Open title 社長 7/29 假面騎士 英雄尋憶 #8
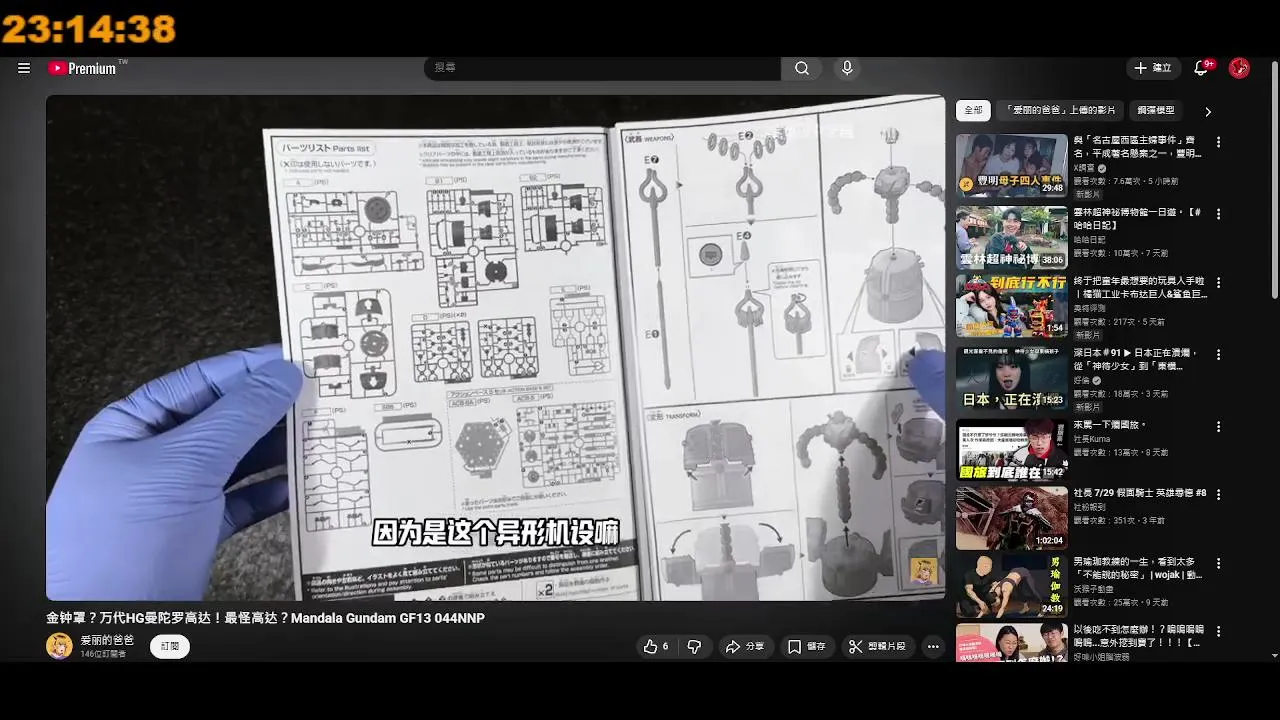The height and width of the screenshot is (720, 1280). pos(1140,493)
